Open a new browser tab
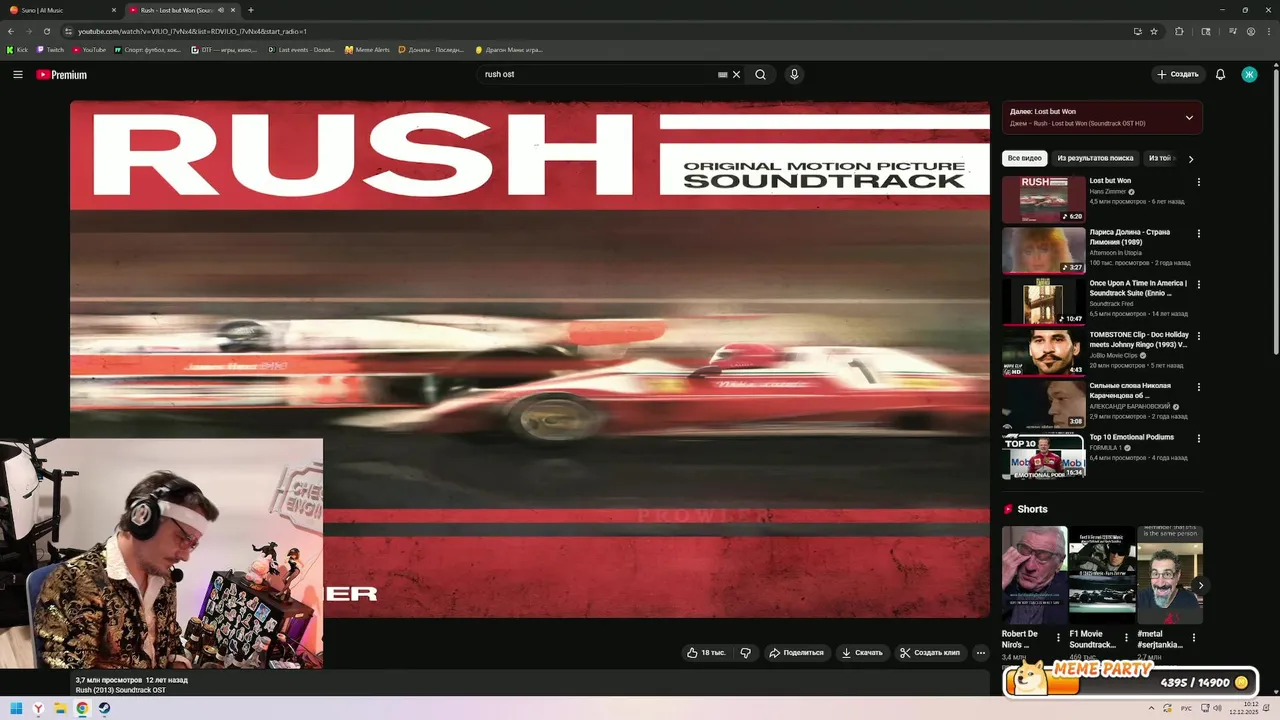This screenshot has width=1280, height=720. [250, 10]
